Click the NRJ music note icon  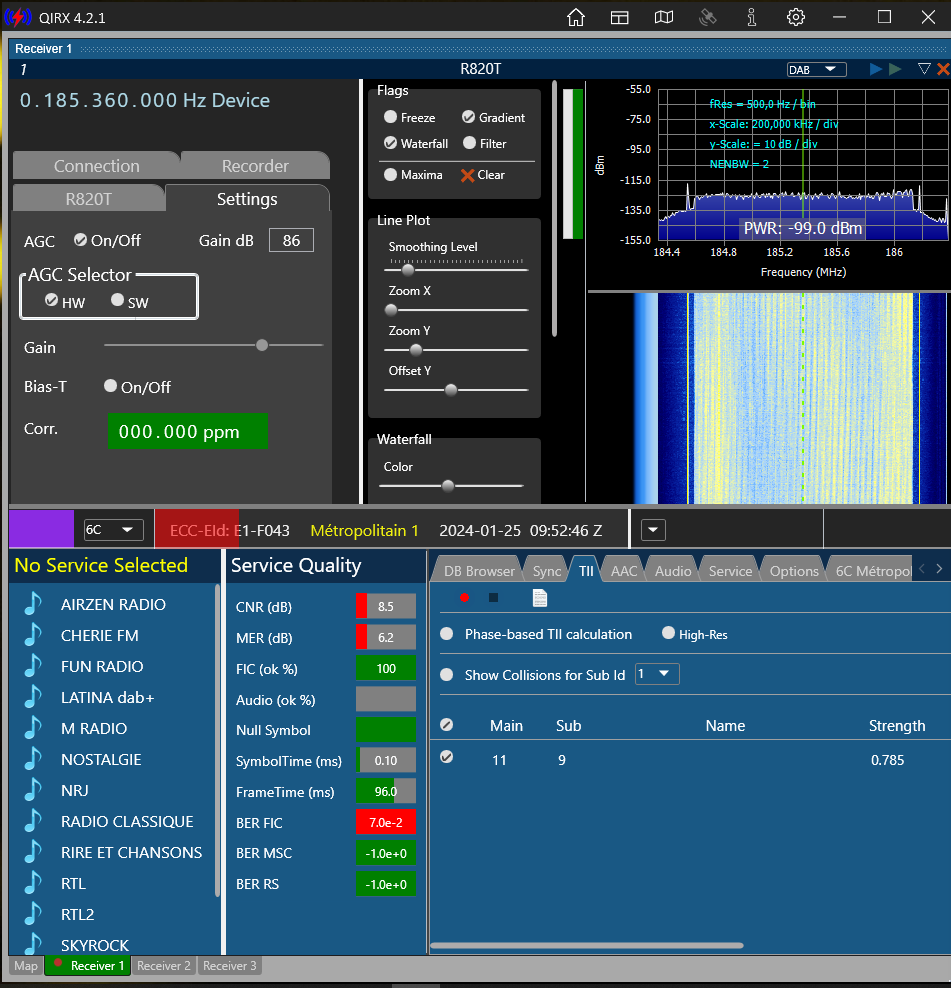pyautogui.click(x=33, y=790)
